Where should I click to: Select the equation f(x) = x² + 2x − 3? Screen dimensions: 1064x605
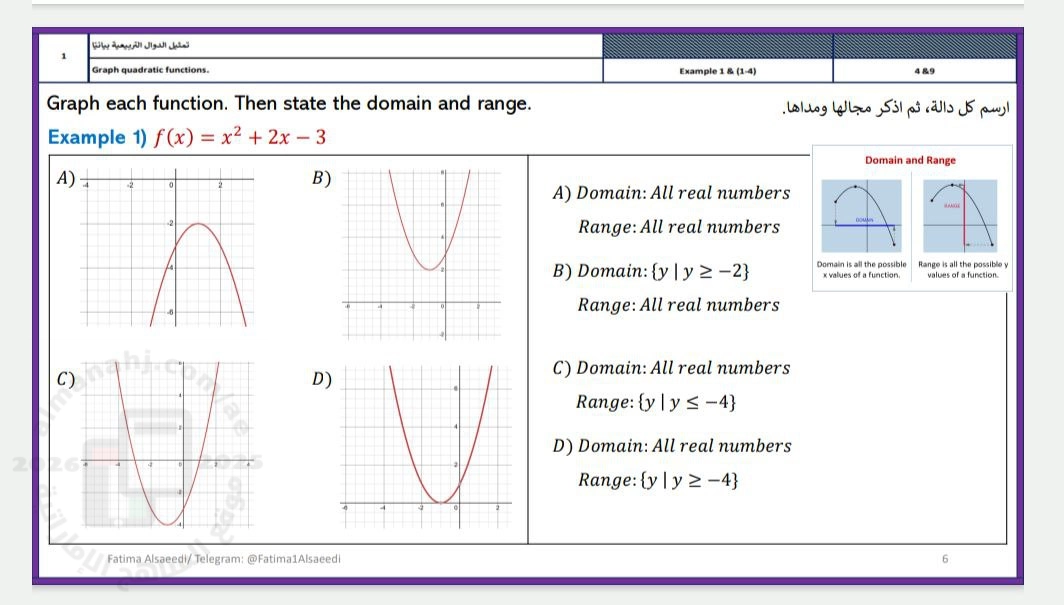[x=239, y=137]
